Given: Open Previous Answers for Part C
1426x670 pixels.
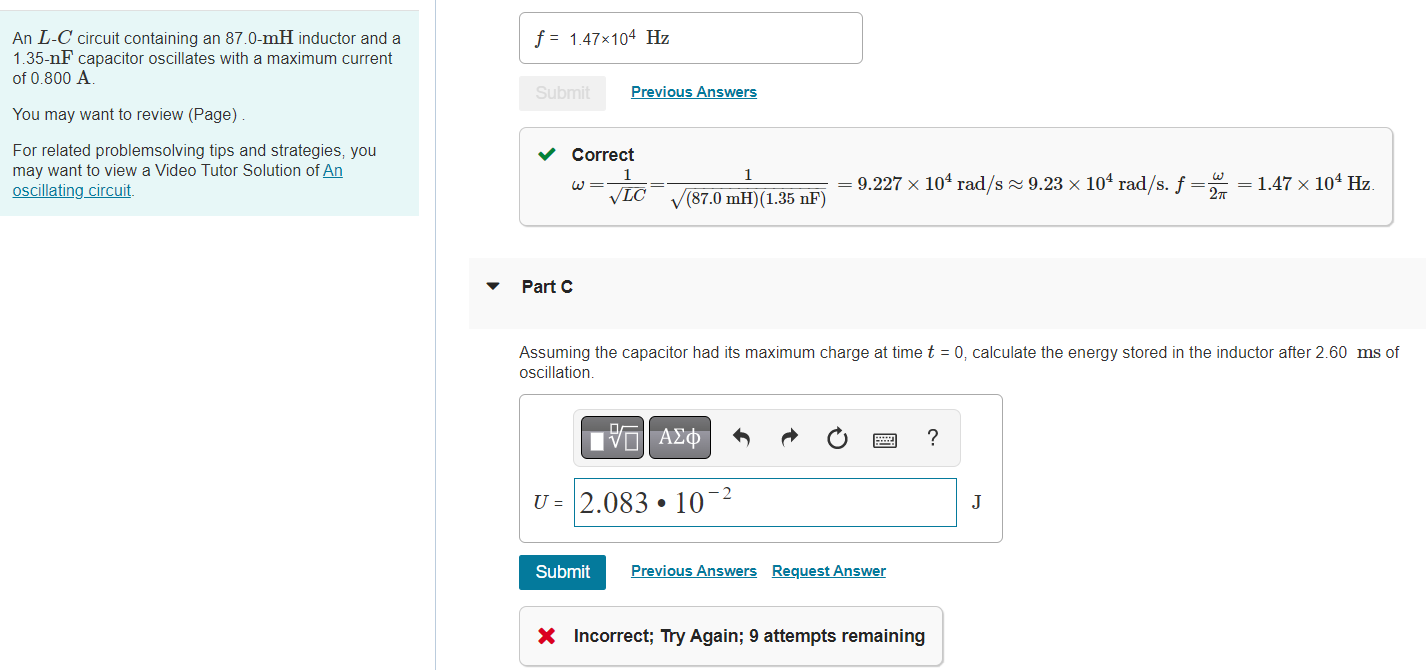Looking at the screenshot, I should click(x=694, y=570).
